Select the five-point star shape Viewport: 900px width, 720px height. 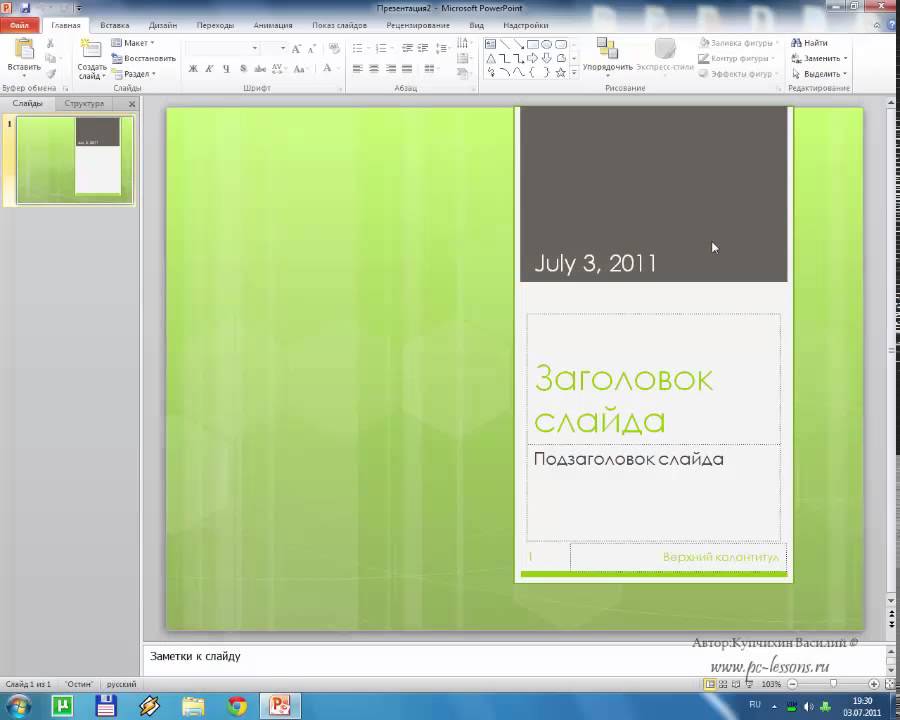click(x=561, y=72)
